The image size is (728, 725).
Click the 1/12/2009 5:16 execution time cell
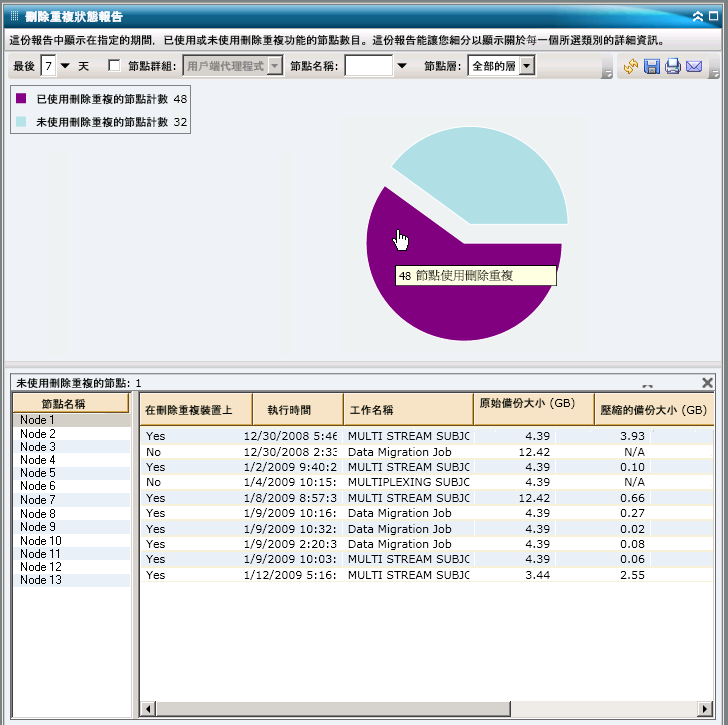(x=290, y=575)
